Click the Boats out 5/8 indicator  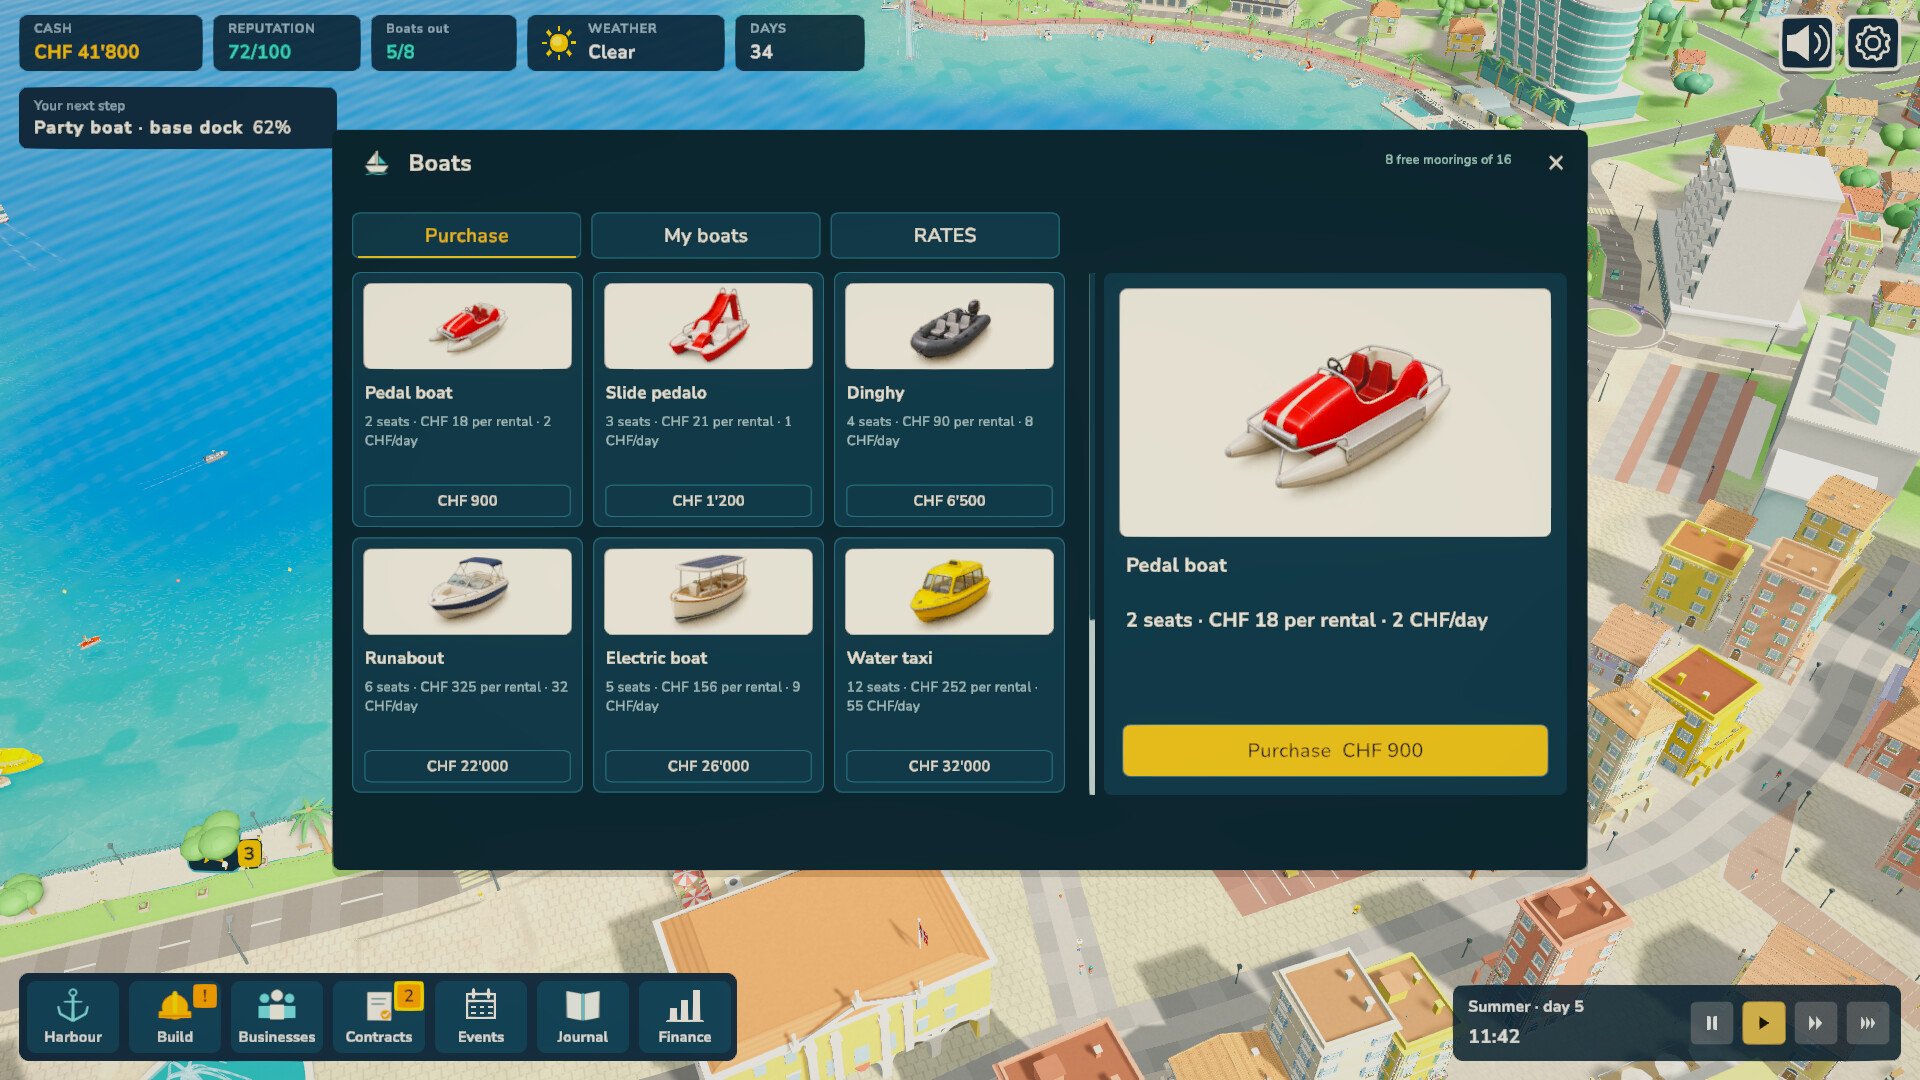[x=444, y=43]
